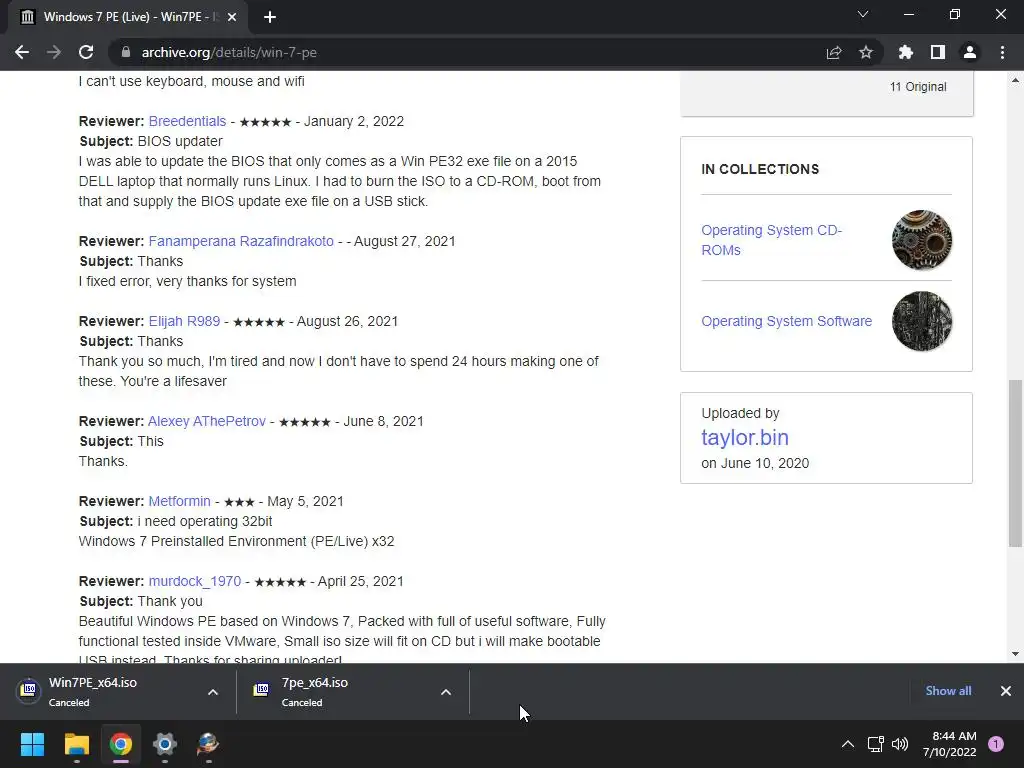Viewport: 1024px width, 768px height.
Task: Expand options for Win7PE_x64.iso download
Action: pos(213,692)
